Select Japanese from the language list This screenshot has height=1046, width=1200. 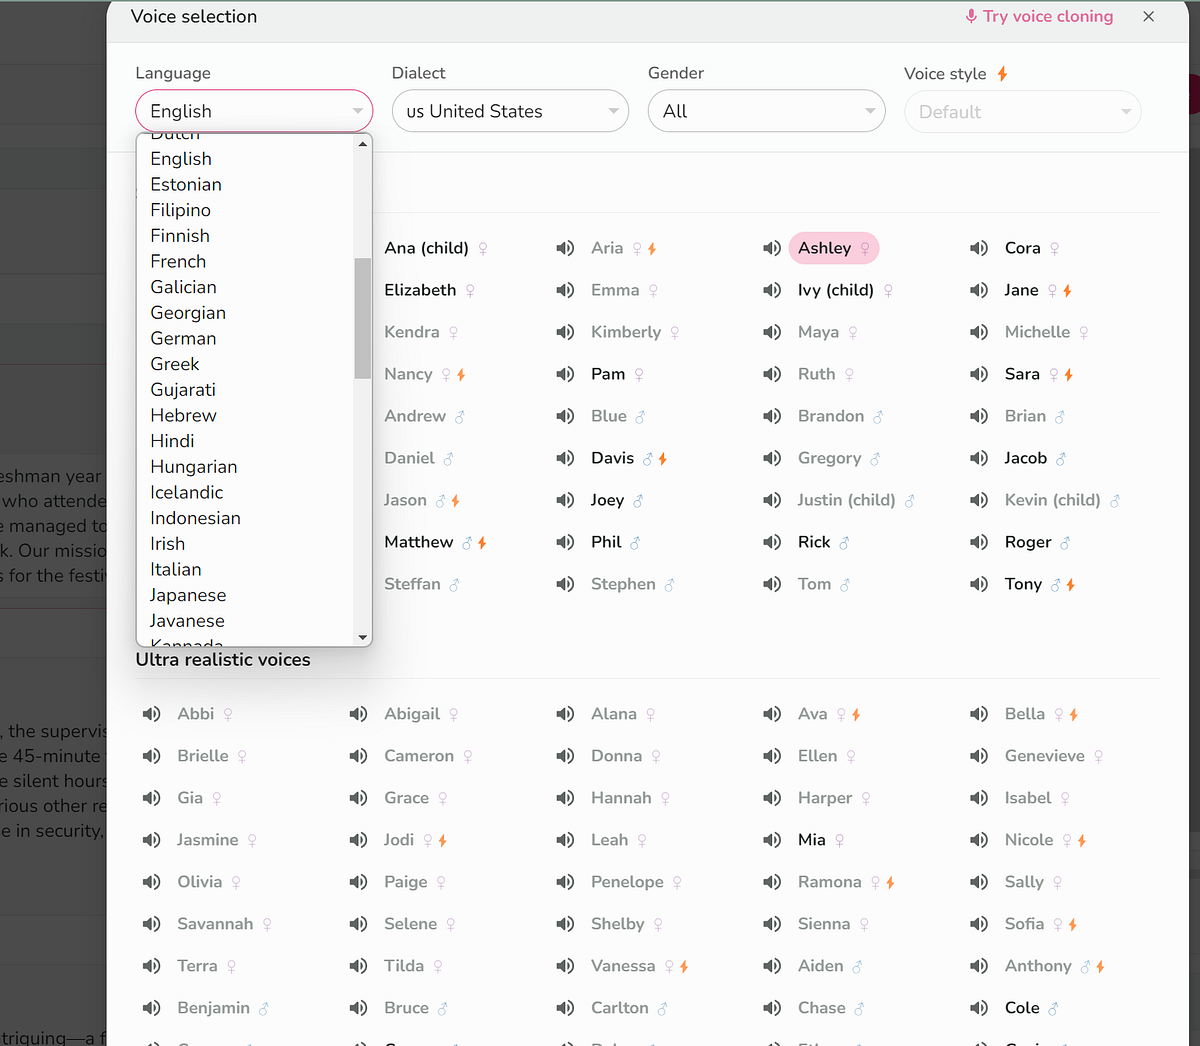pyautogui.click(x=187, y=595)
